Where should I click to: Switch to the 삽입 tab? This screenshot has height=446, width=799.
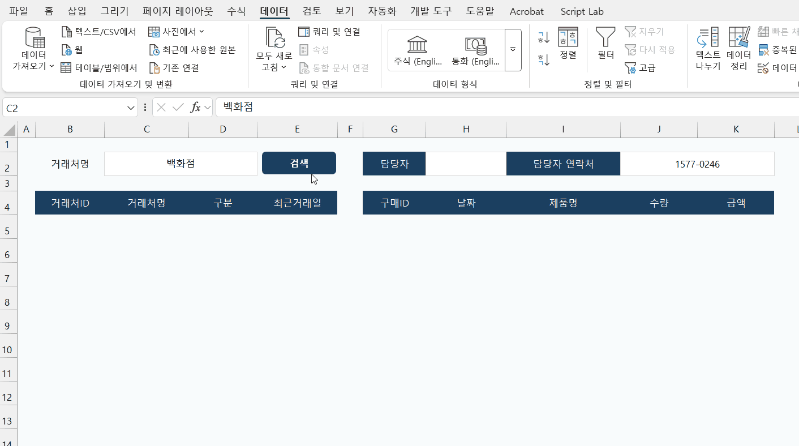point(77,11)
